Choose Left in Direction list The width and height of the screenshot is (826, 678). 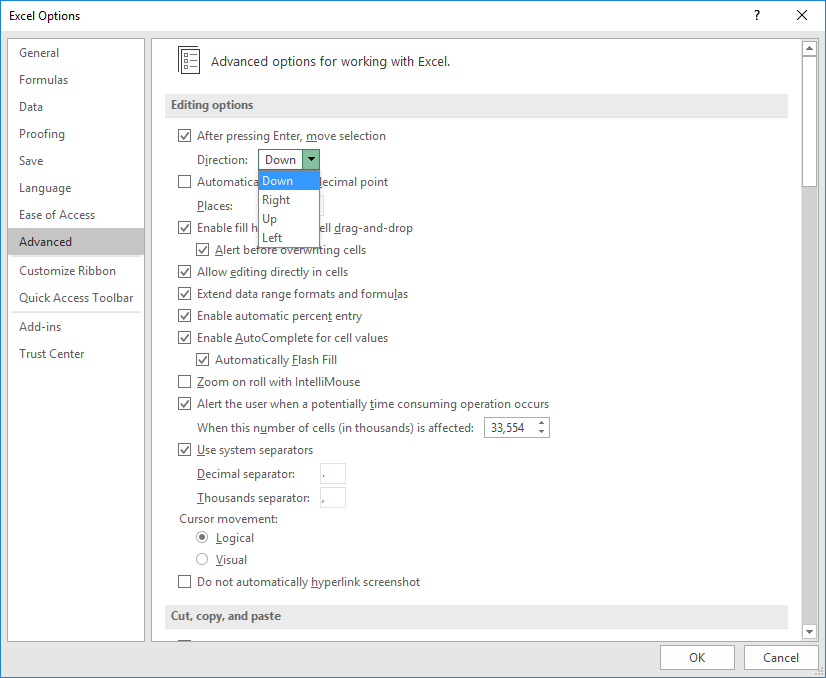289,238
